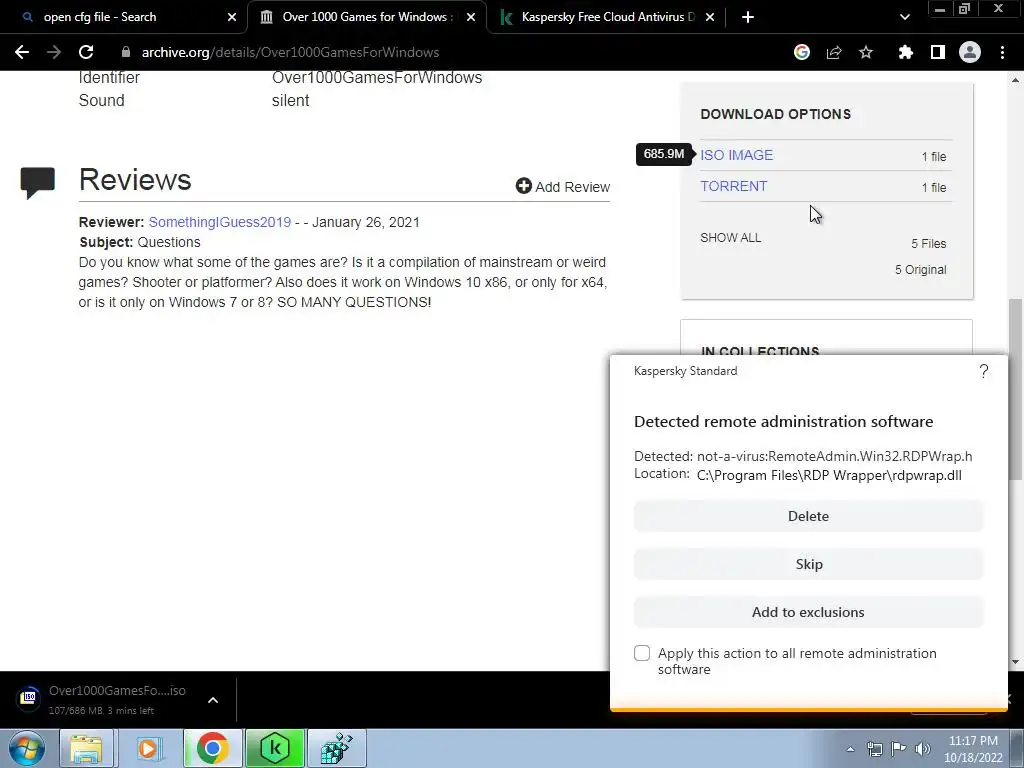This screenshot has width=1024, height=768.
Task: Click the padlock site info icon
Action: 126,52
